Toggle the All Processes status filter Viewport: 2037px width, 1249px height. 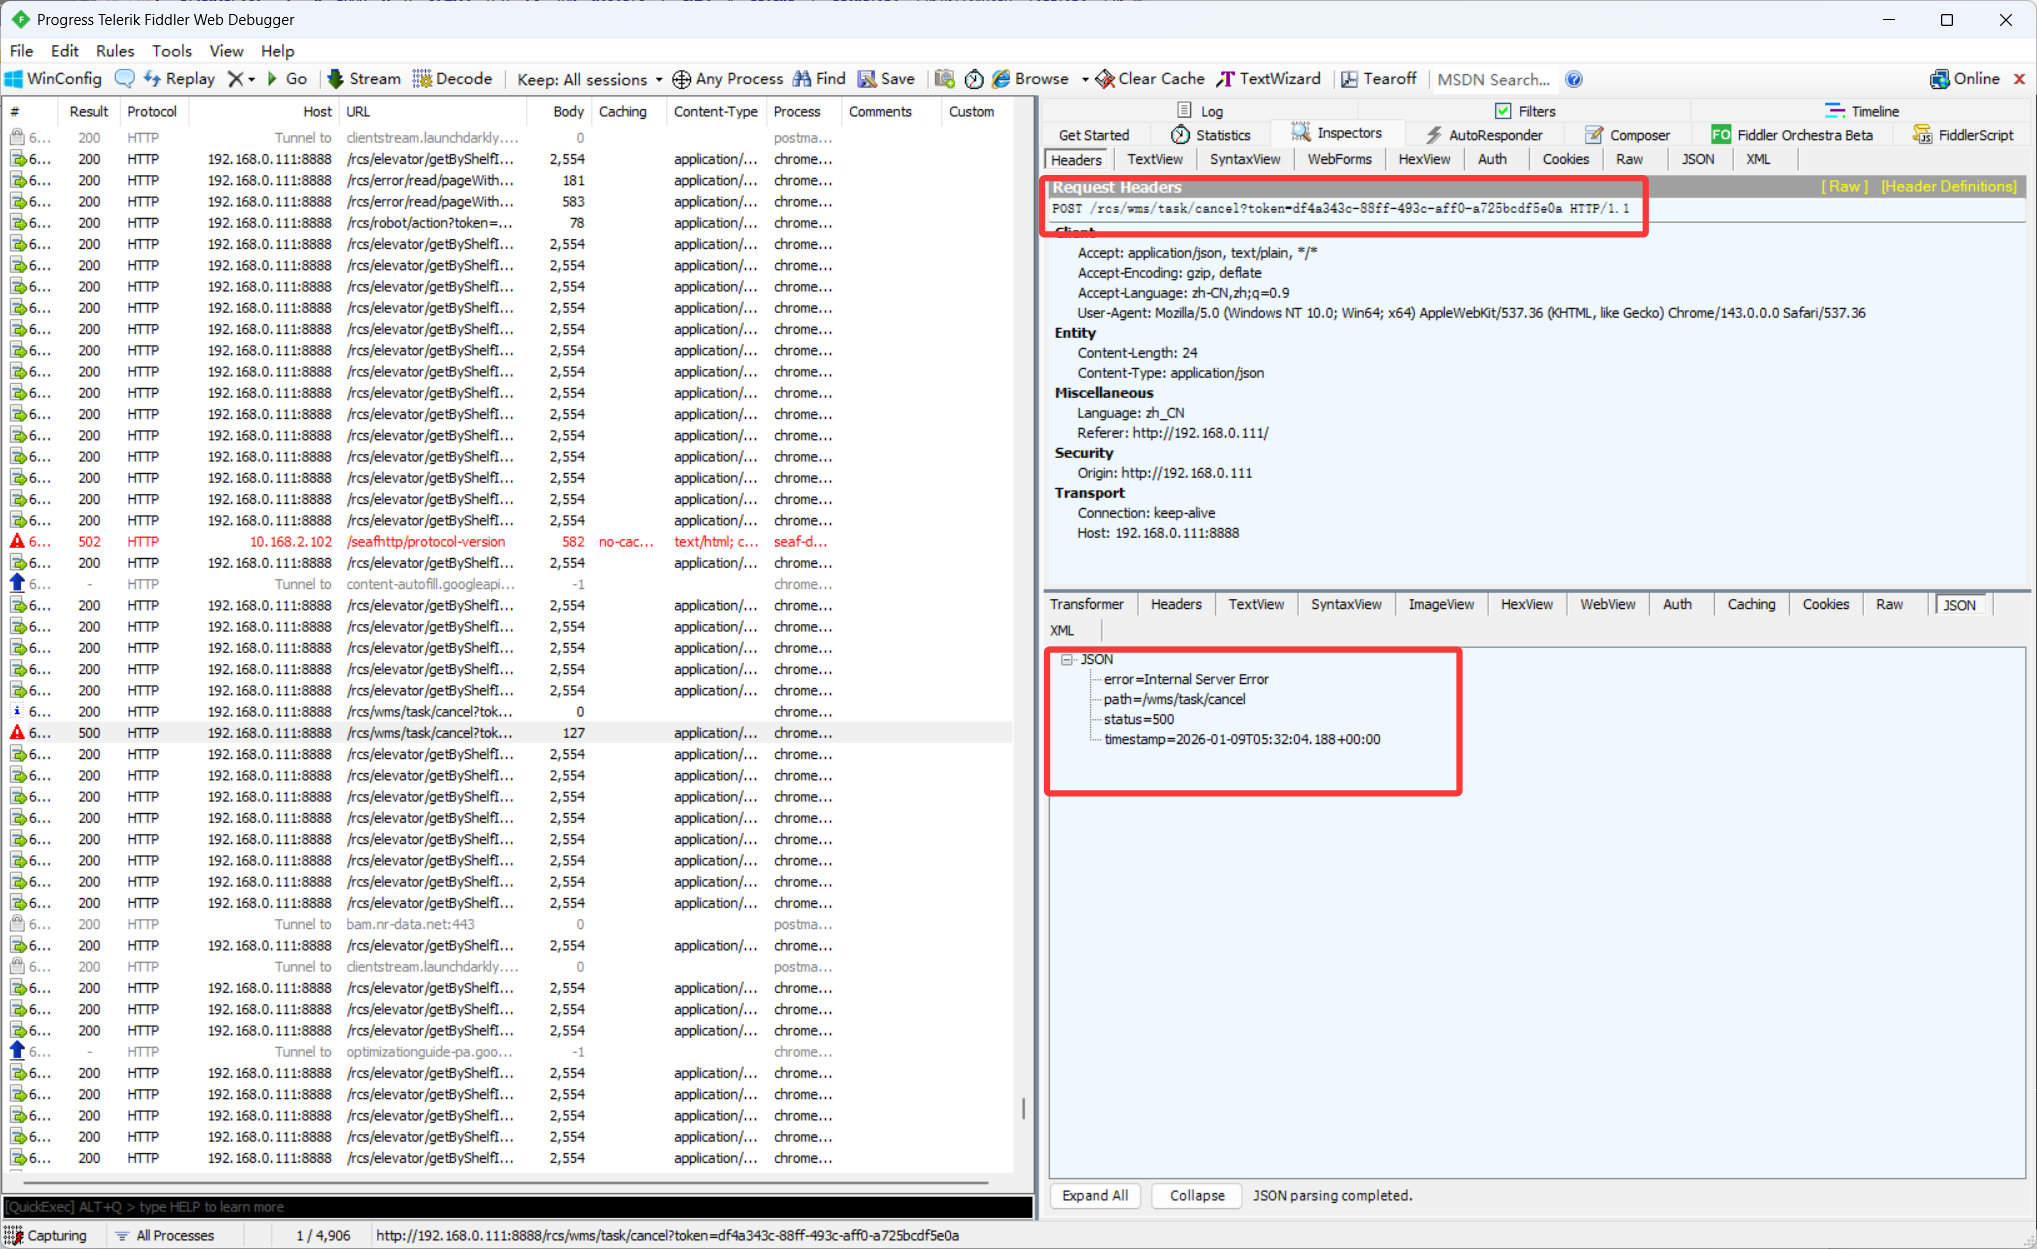pyautogui.click(x=164, y=1235)
